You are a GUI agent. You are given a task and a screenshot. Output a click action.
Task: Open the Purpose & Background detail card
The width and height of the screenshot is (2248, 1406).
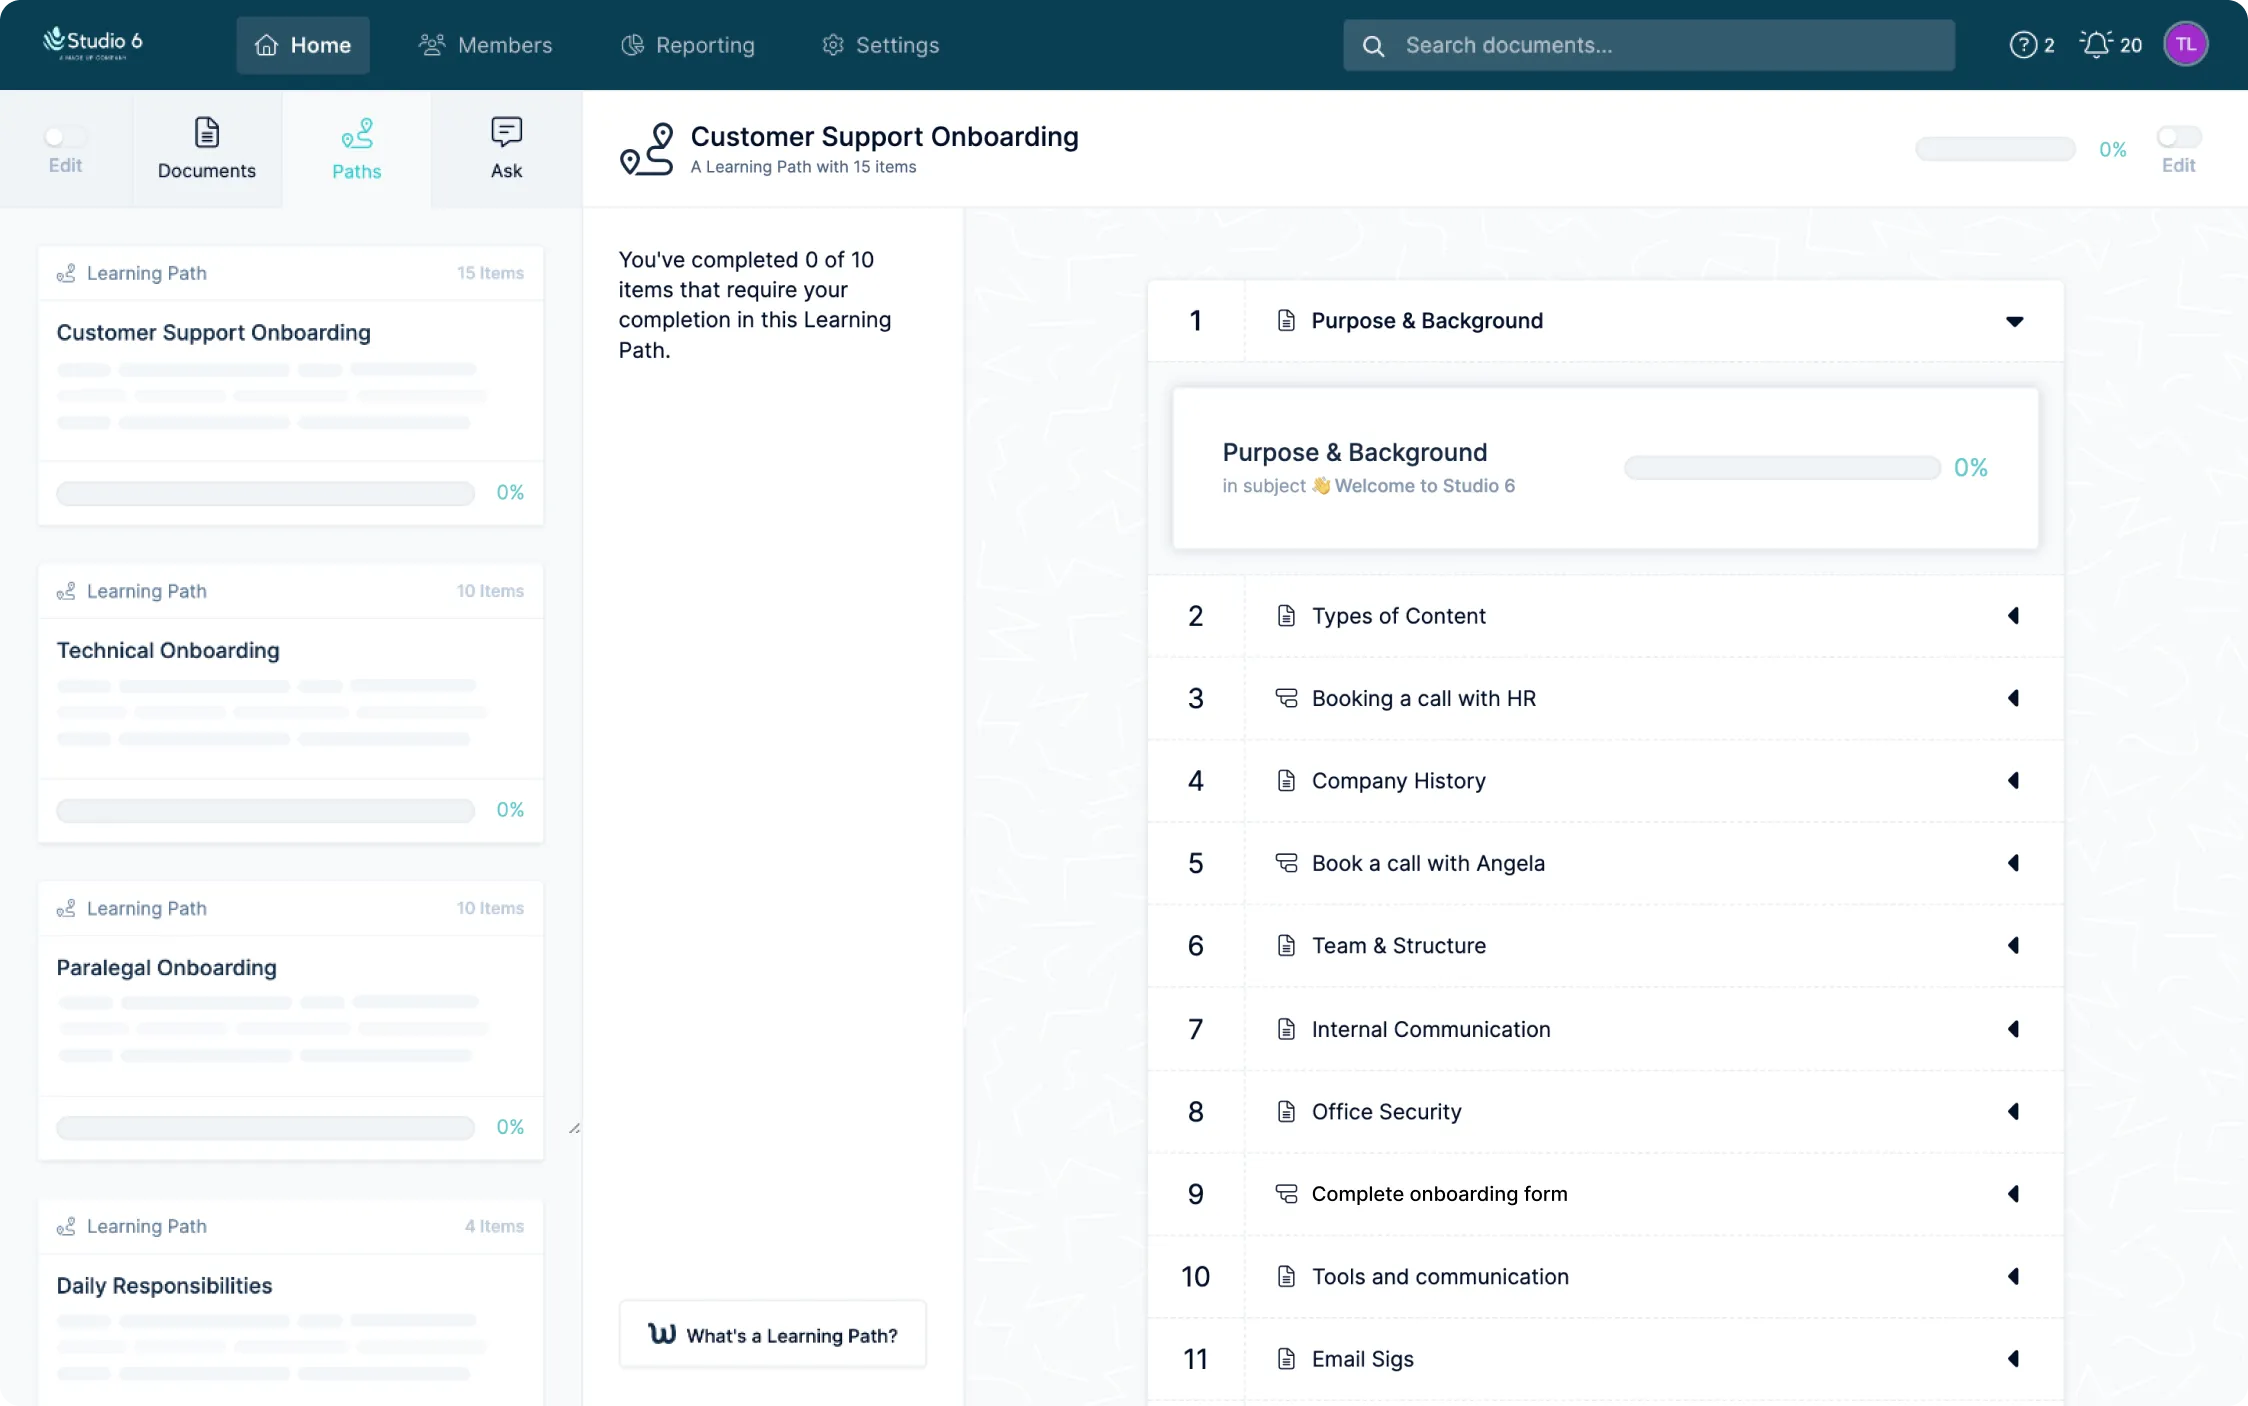[1605, 468]
